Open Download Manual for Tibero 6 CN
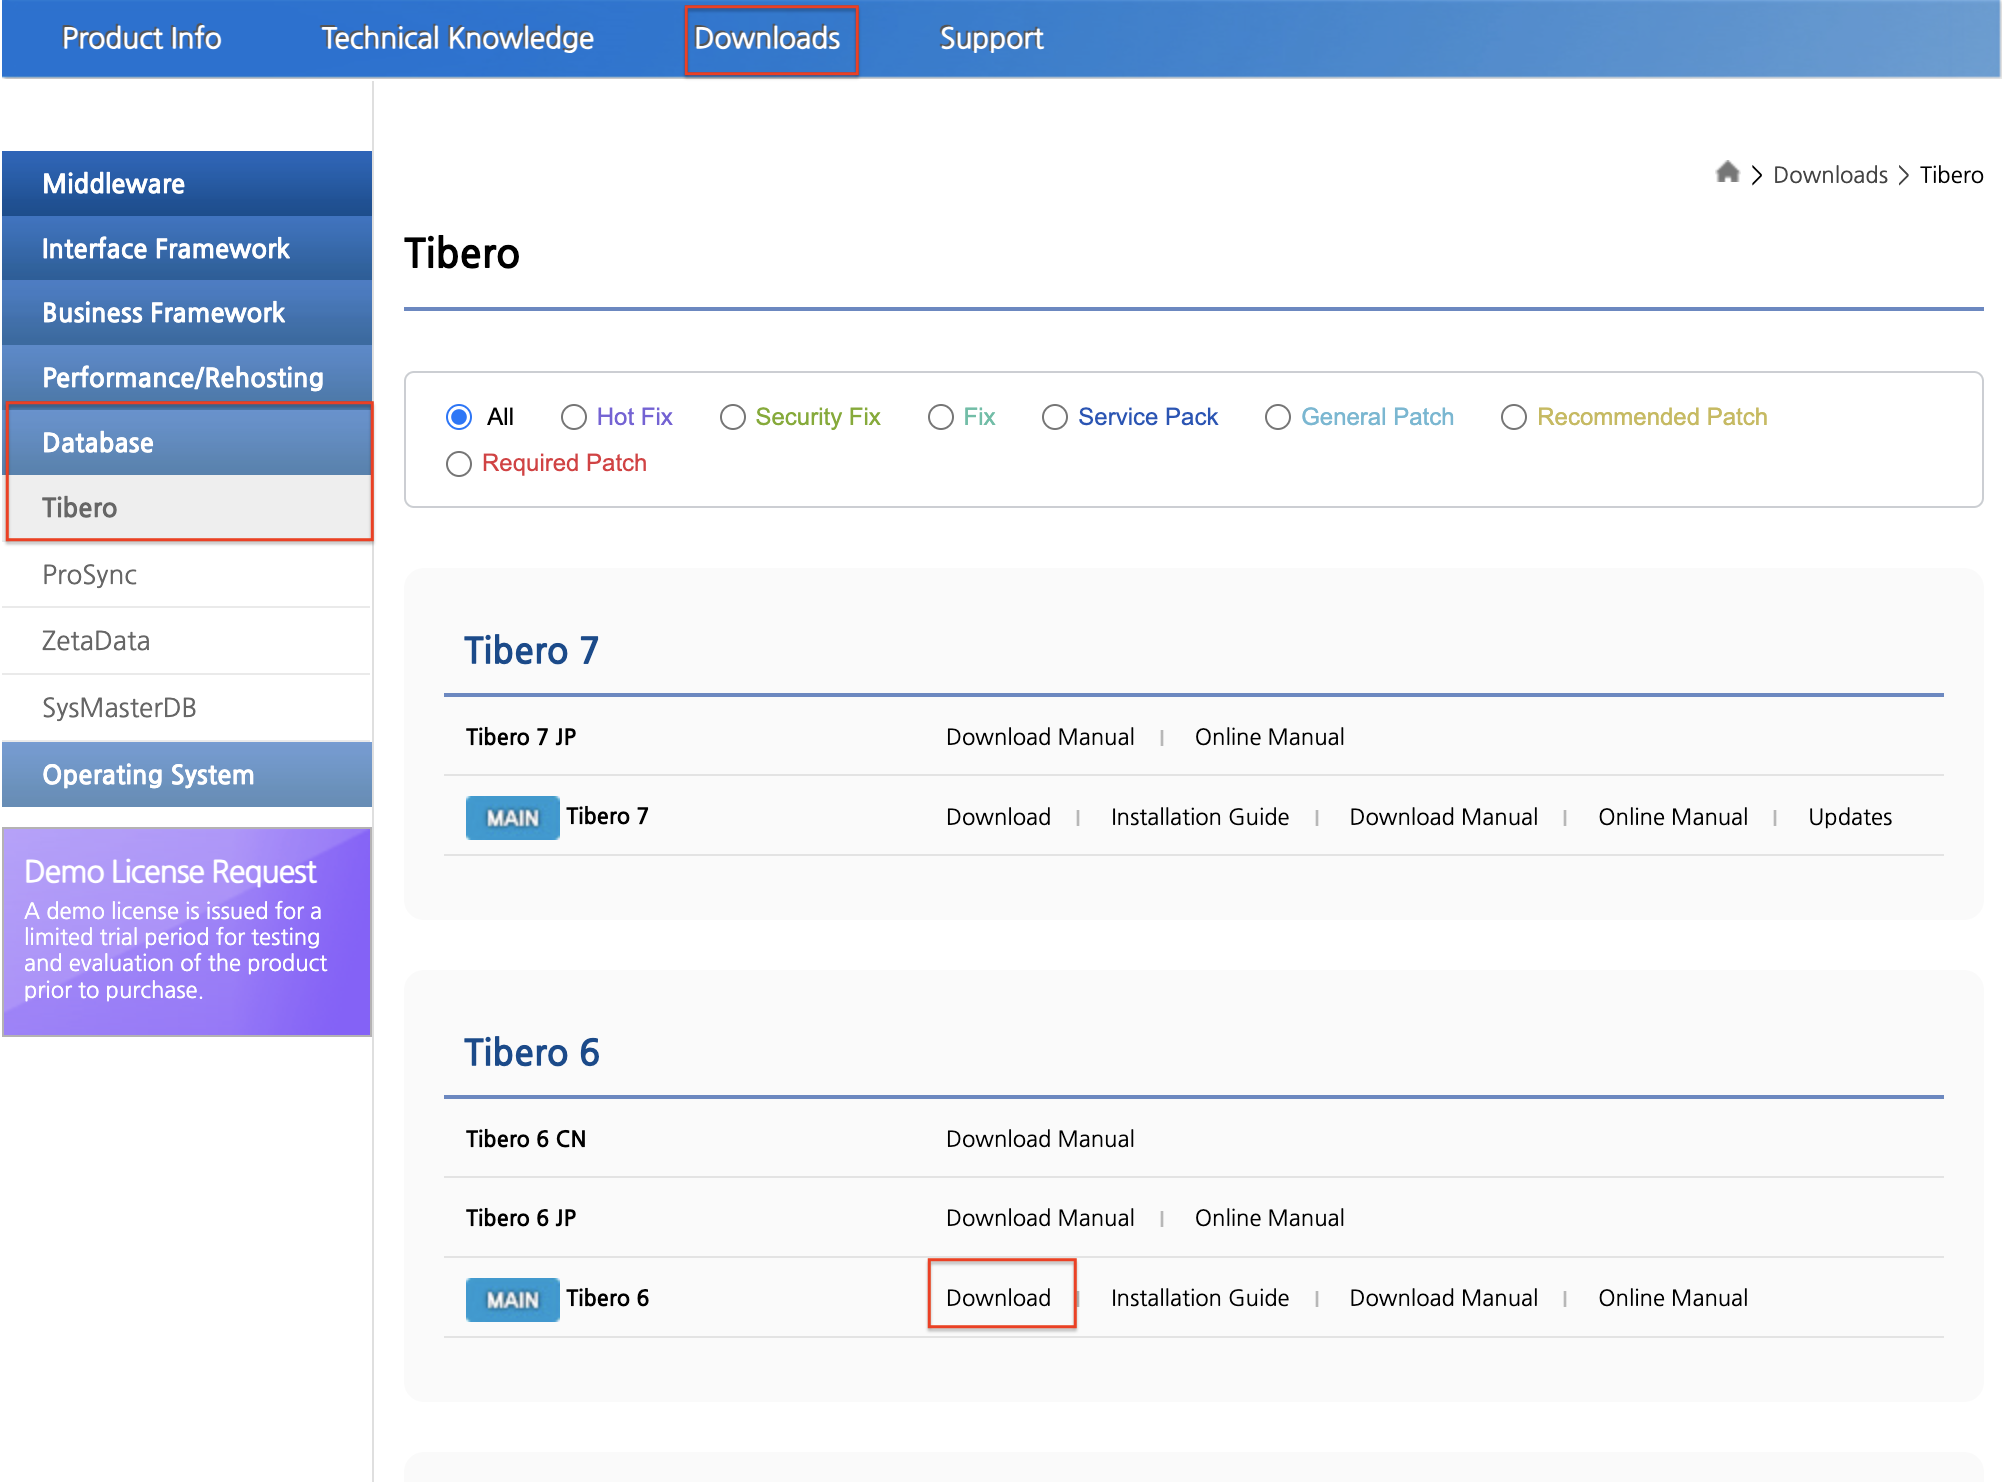Screen dimensions: 2006x1482 point(1040,1139)
